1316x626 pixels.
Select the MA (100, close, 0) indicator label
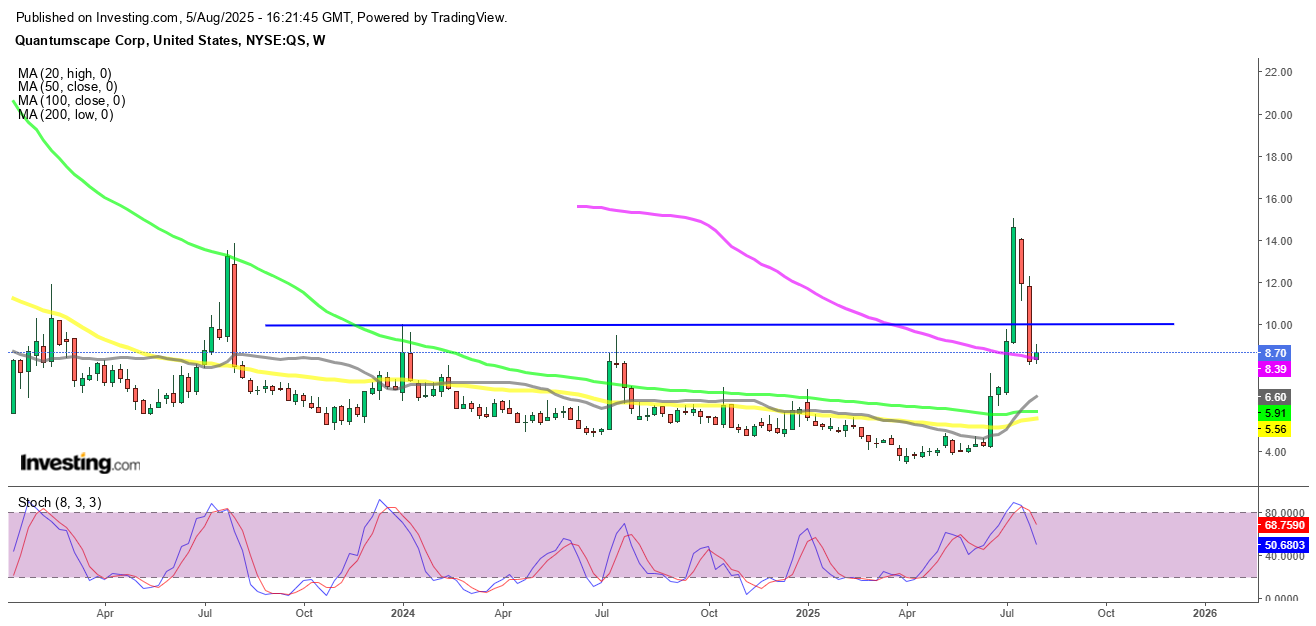[70, 101]
